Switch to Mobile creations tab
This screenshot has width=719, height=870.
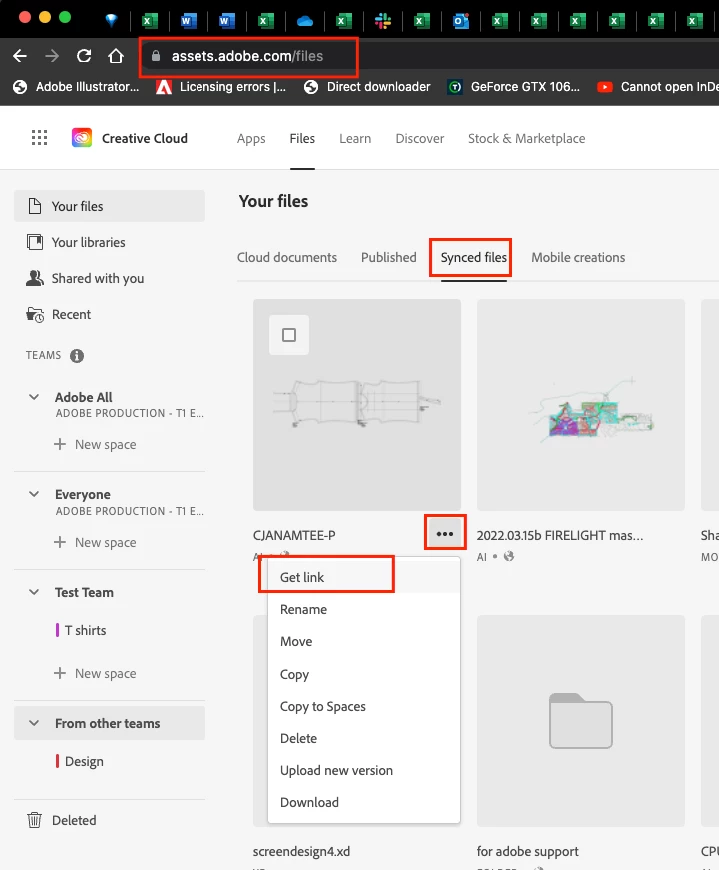[578, 257]
